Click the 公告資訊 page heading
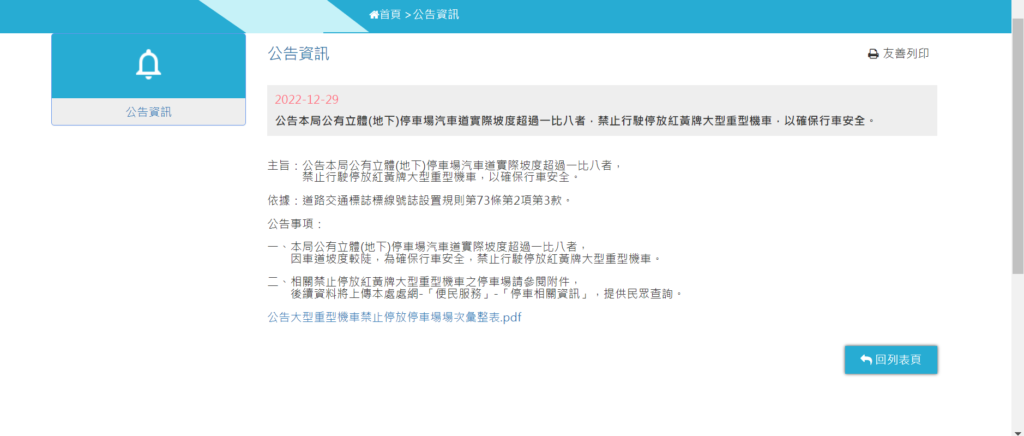 coord(298,54)
